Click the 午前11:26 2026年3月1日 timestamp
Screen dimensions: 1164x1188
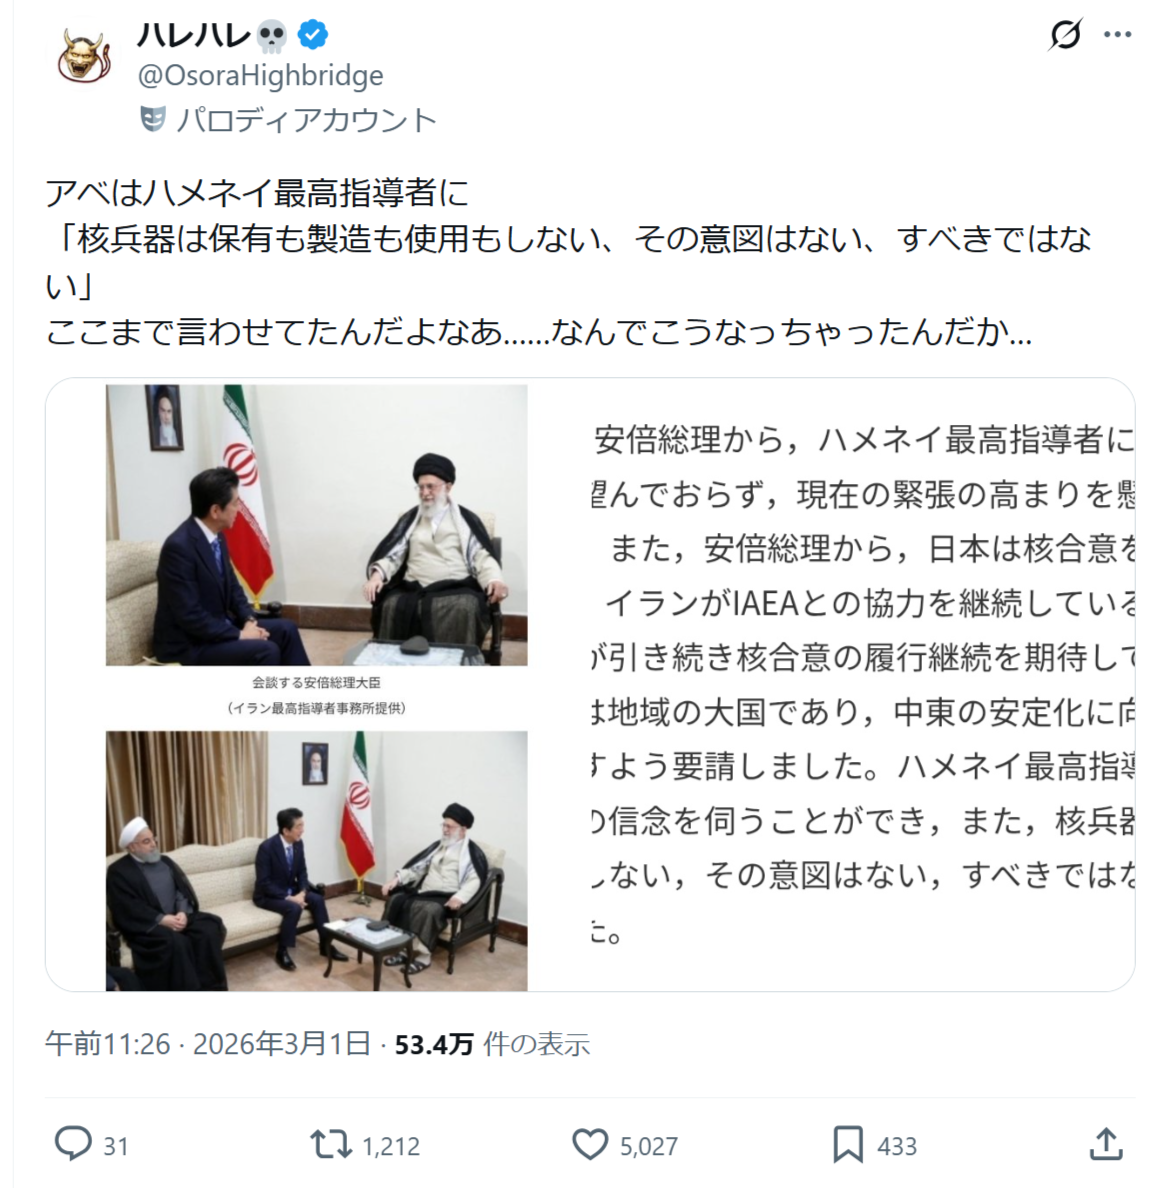pos(208,1044)
